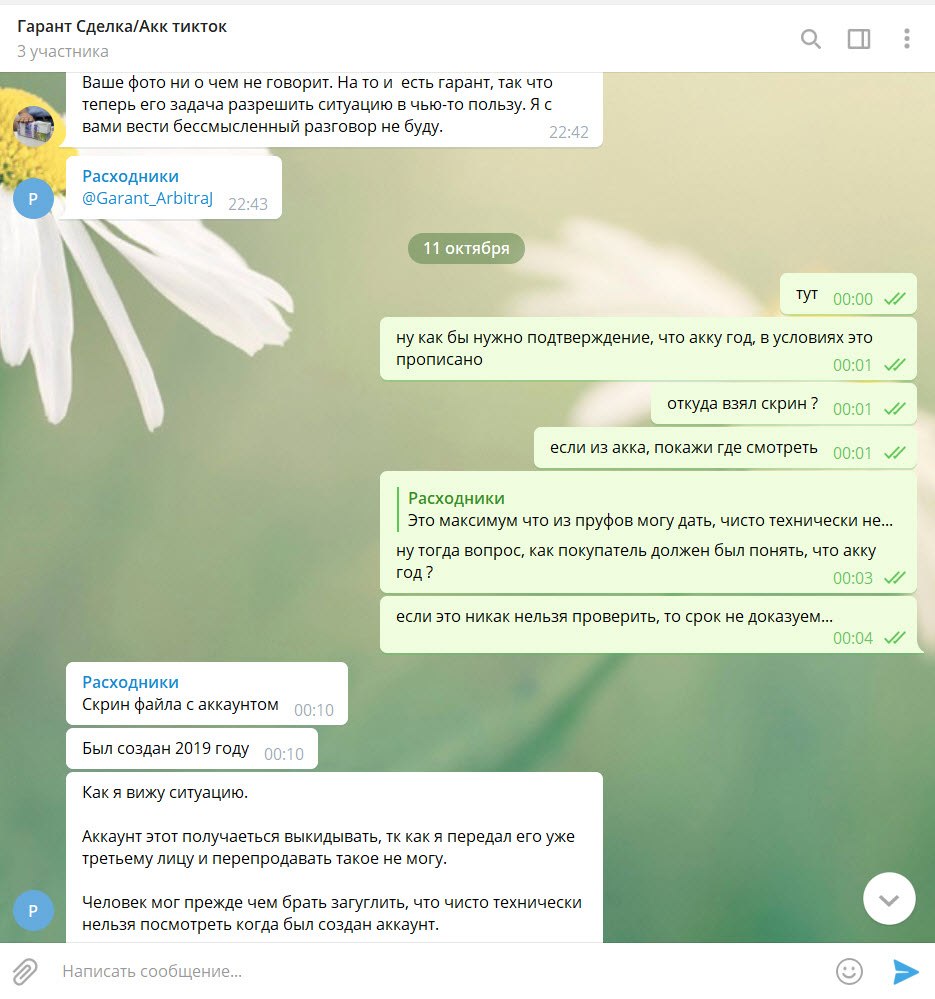Send message with arrow icon

pyautogui.click(x=905, y=972)
